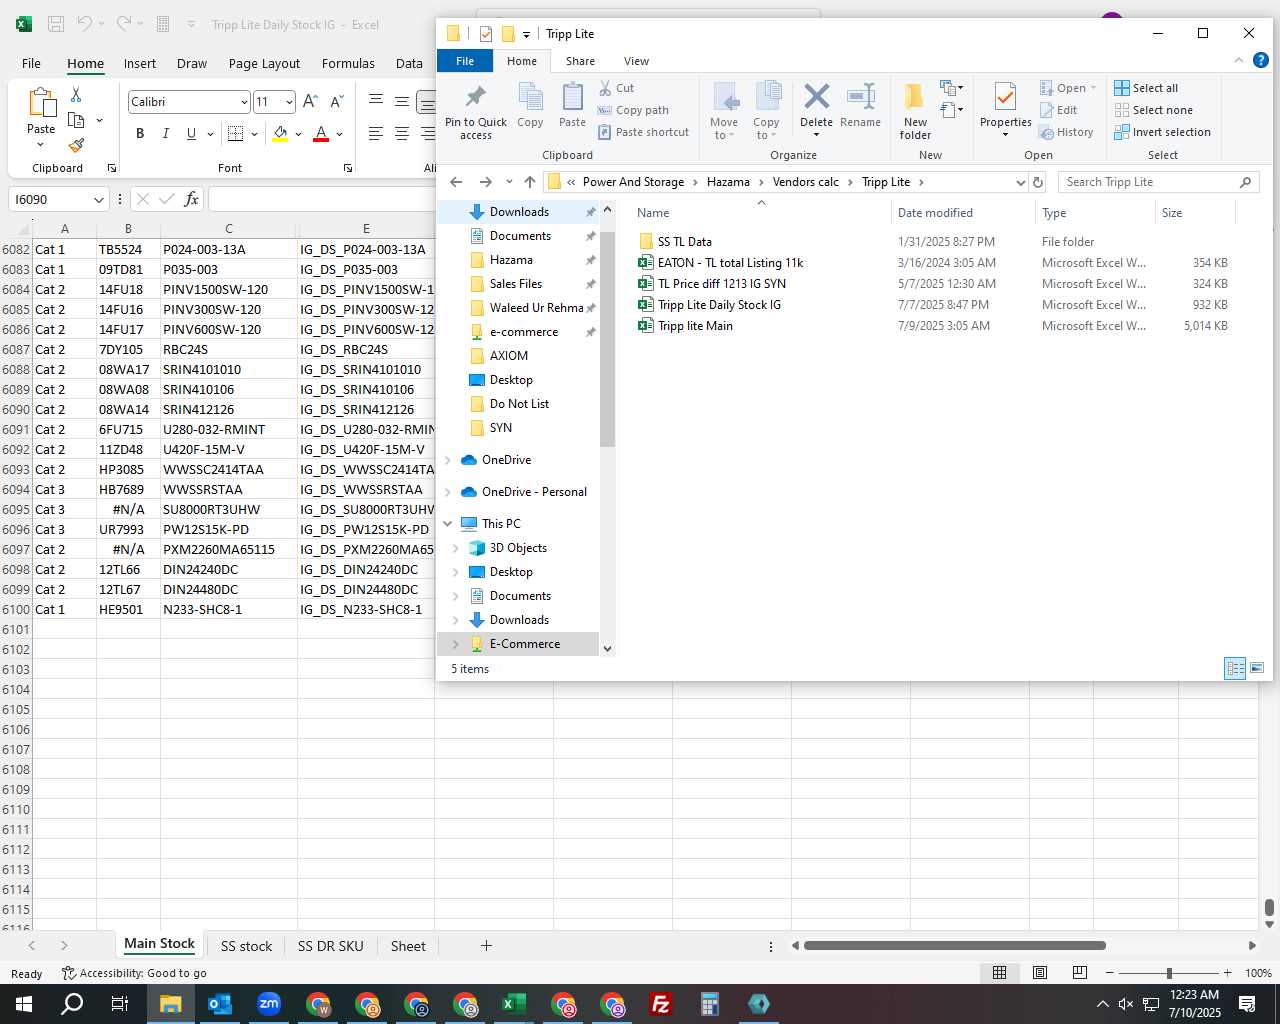Go back using Explorer's back arrow
The height and width of the screenshot is (1024, 1280).
point(456,182)
